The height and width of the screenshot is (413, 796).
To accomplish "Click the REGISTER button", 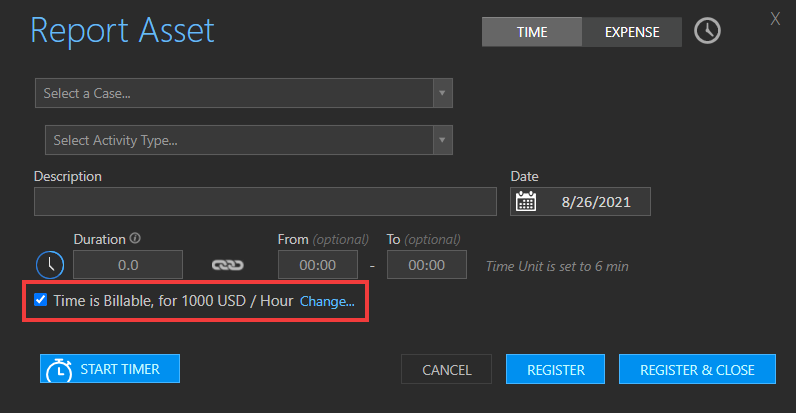I will click(555, 369).
